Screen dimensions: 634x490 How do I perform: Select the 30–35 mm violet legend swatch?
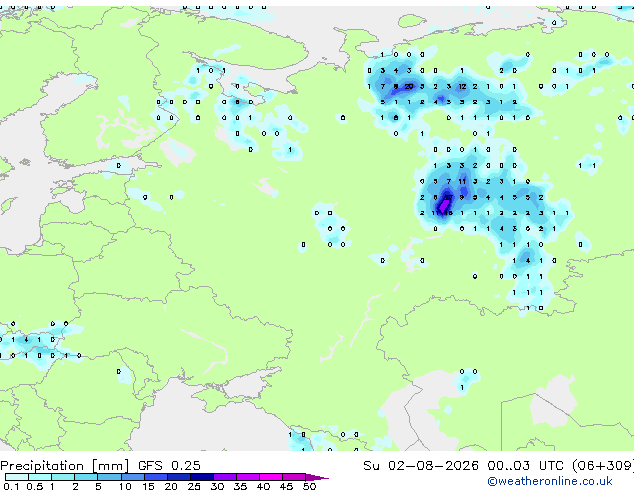[x=224, y=477]
